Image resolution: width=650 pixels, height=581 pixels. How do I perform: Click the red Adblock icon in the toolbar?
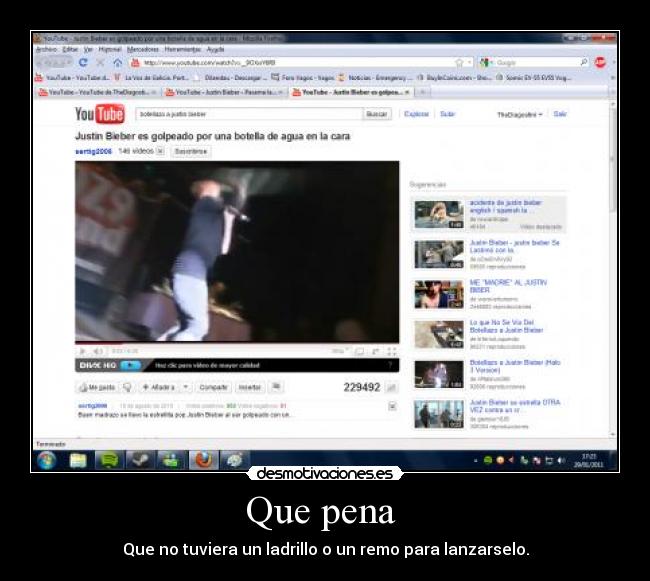[x=600, y=62]
